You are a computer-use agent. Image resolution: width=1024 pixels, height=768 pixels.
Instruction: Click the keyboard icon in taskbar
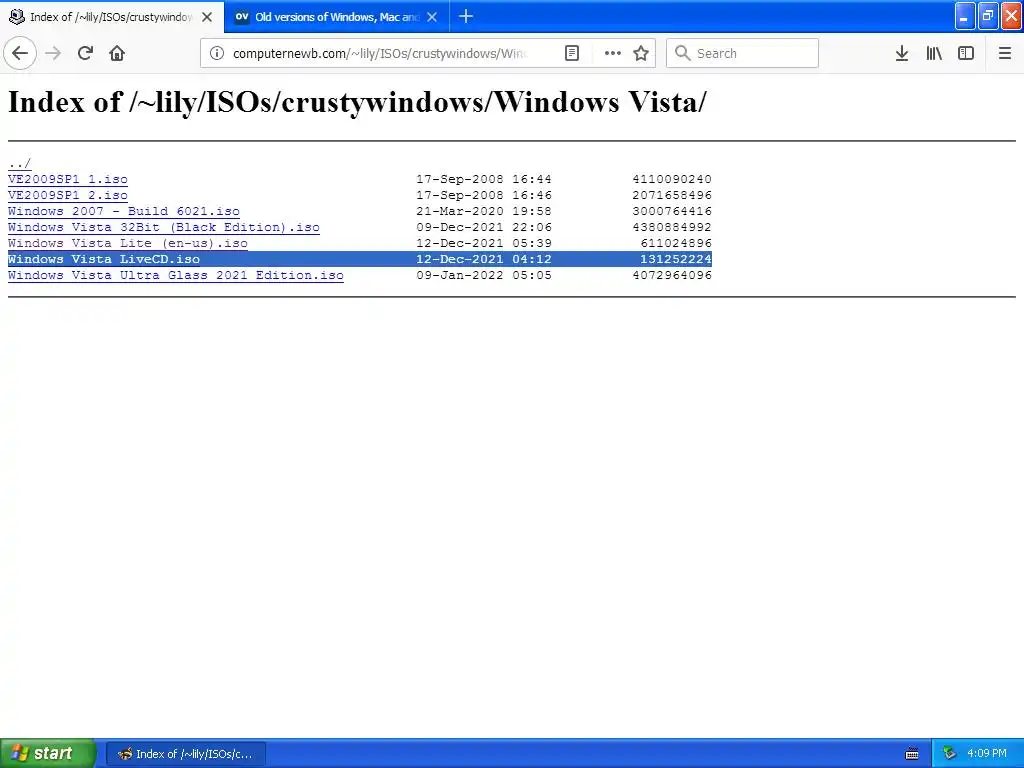(x=912, y=754)
